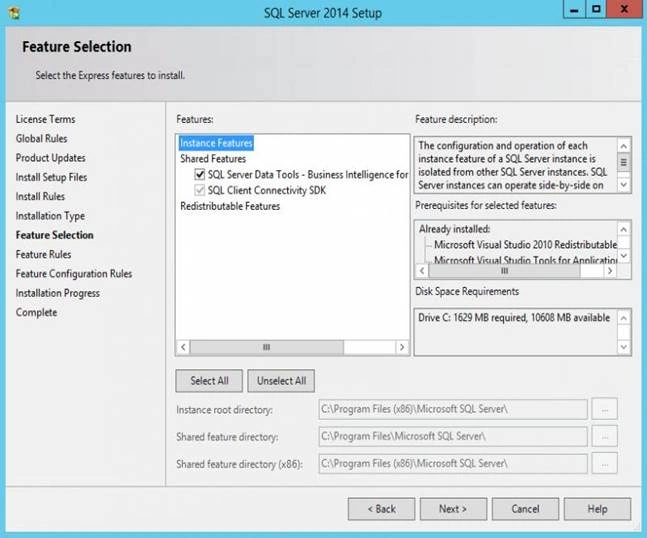The image size is (647, 538).
Task: Select Complete step in sidebar
Action: point(36,313)
